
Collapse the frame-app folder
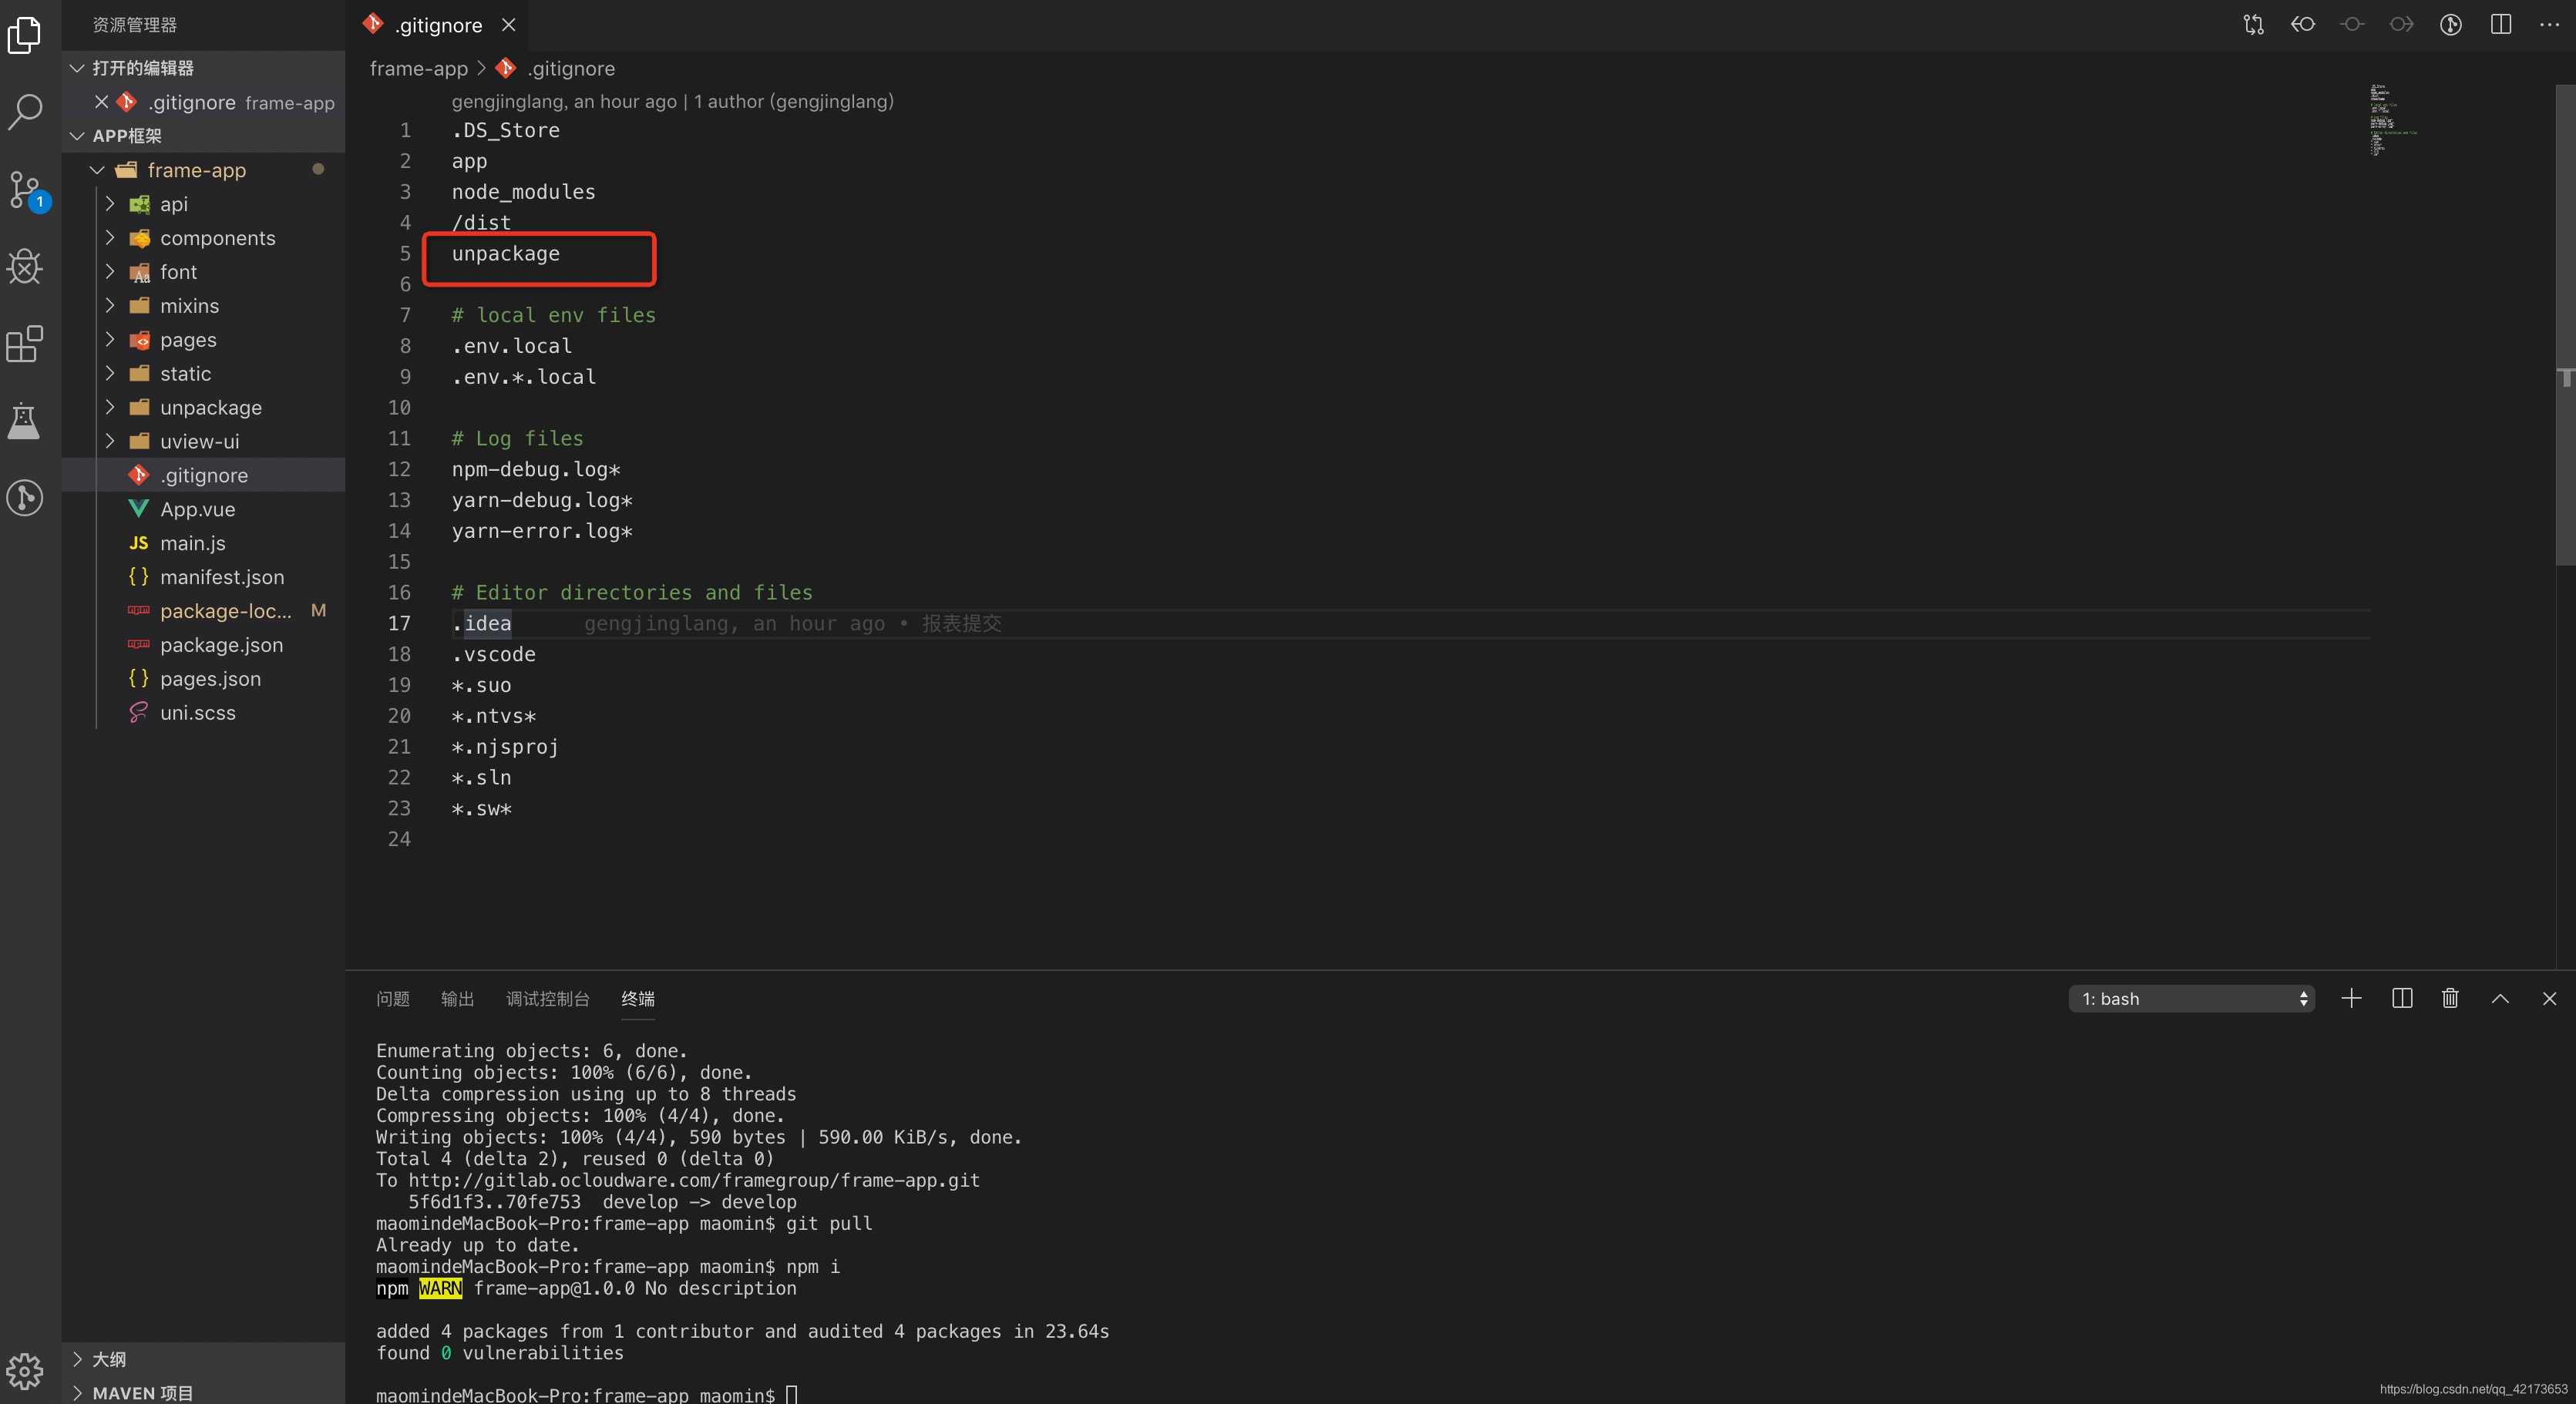(x=97, y=170)
